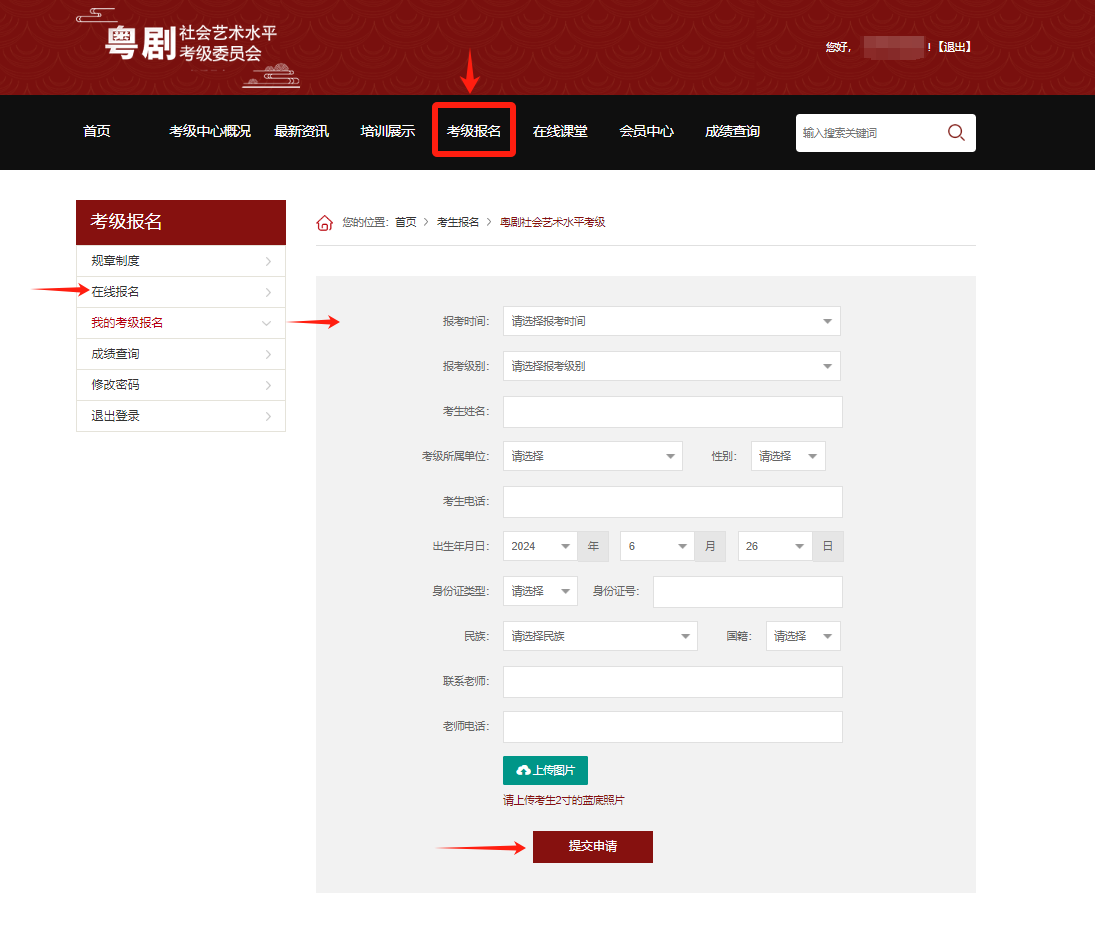Click the chevron next to 成绩查询 in sidebar

point(268,355)
